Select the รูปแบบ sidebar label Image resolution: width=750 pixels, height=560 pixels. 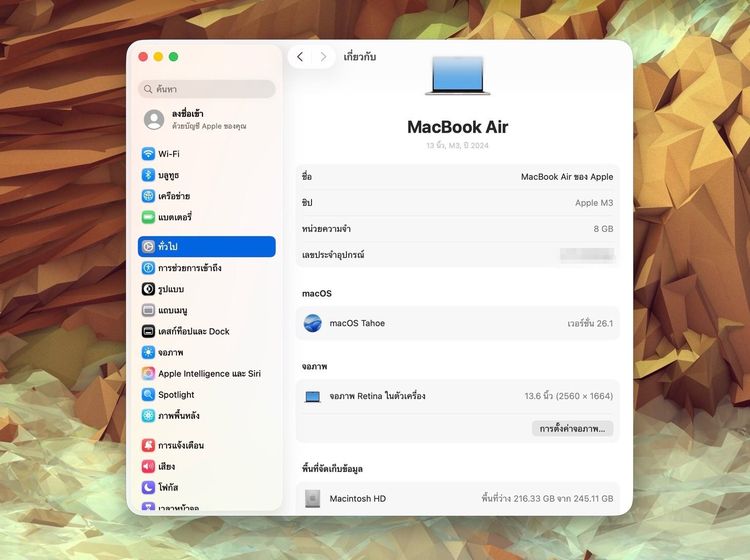(171, 289)
